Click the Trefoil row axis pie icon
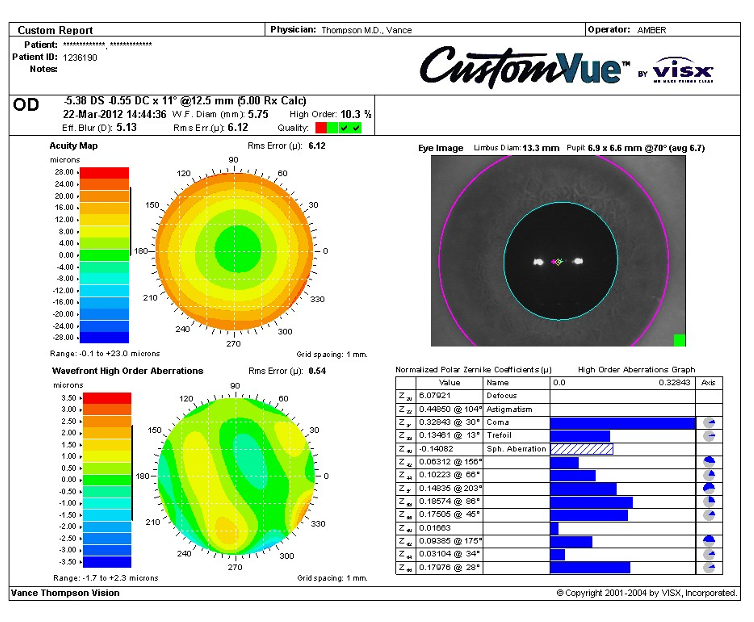This screenshot has height=622, width=754. point(709,436)
